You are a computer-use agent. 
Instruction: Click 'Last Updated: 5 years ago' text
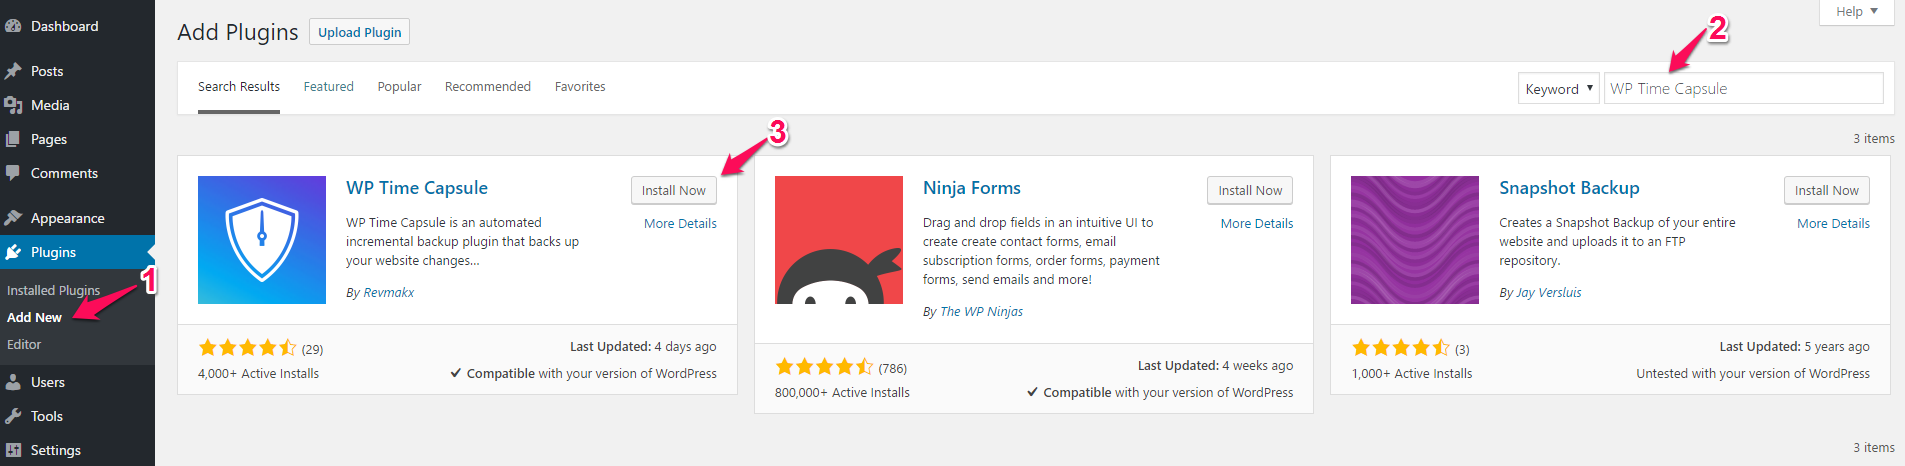click(x=1794, y=347)
